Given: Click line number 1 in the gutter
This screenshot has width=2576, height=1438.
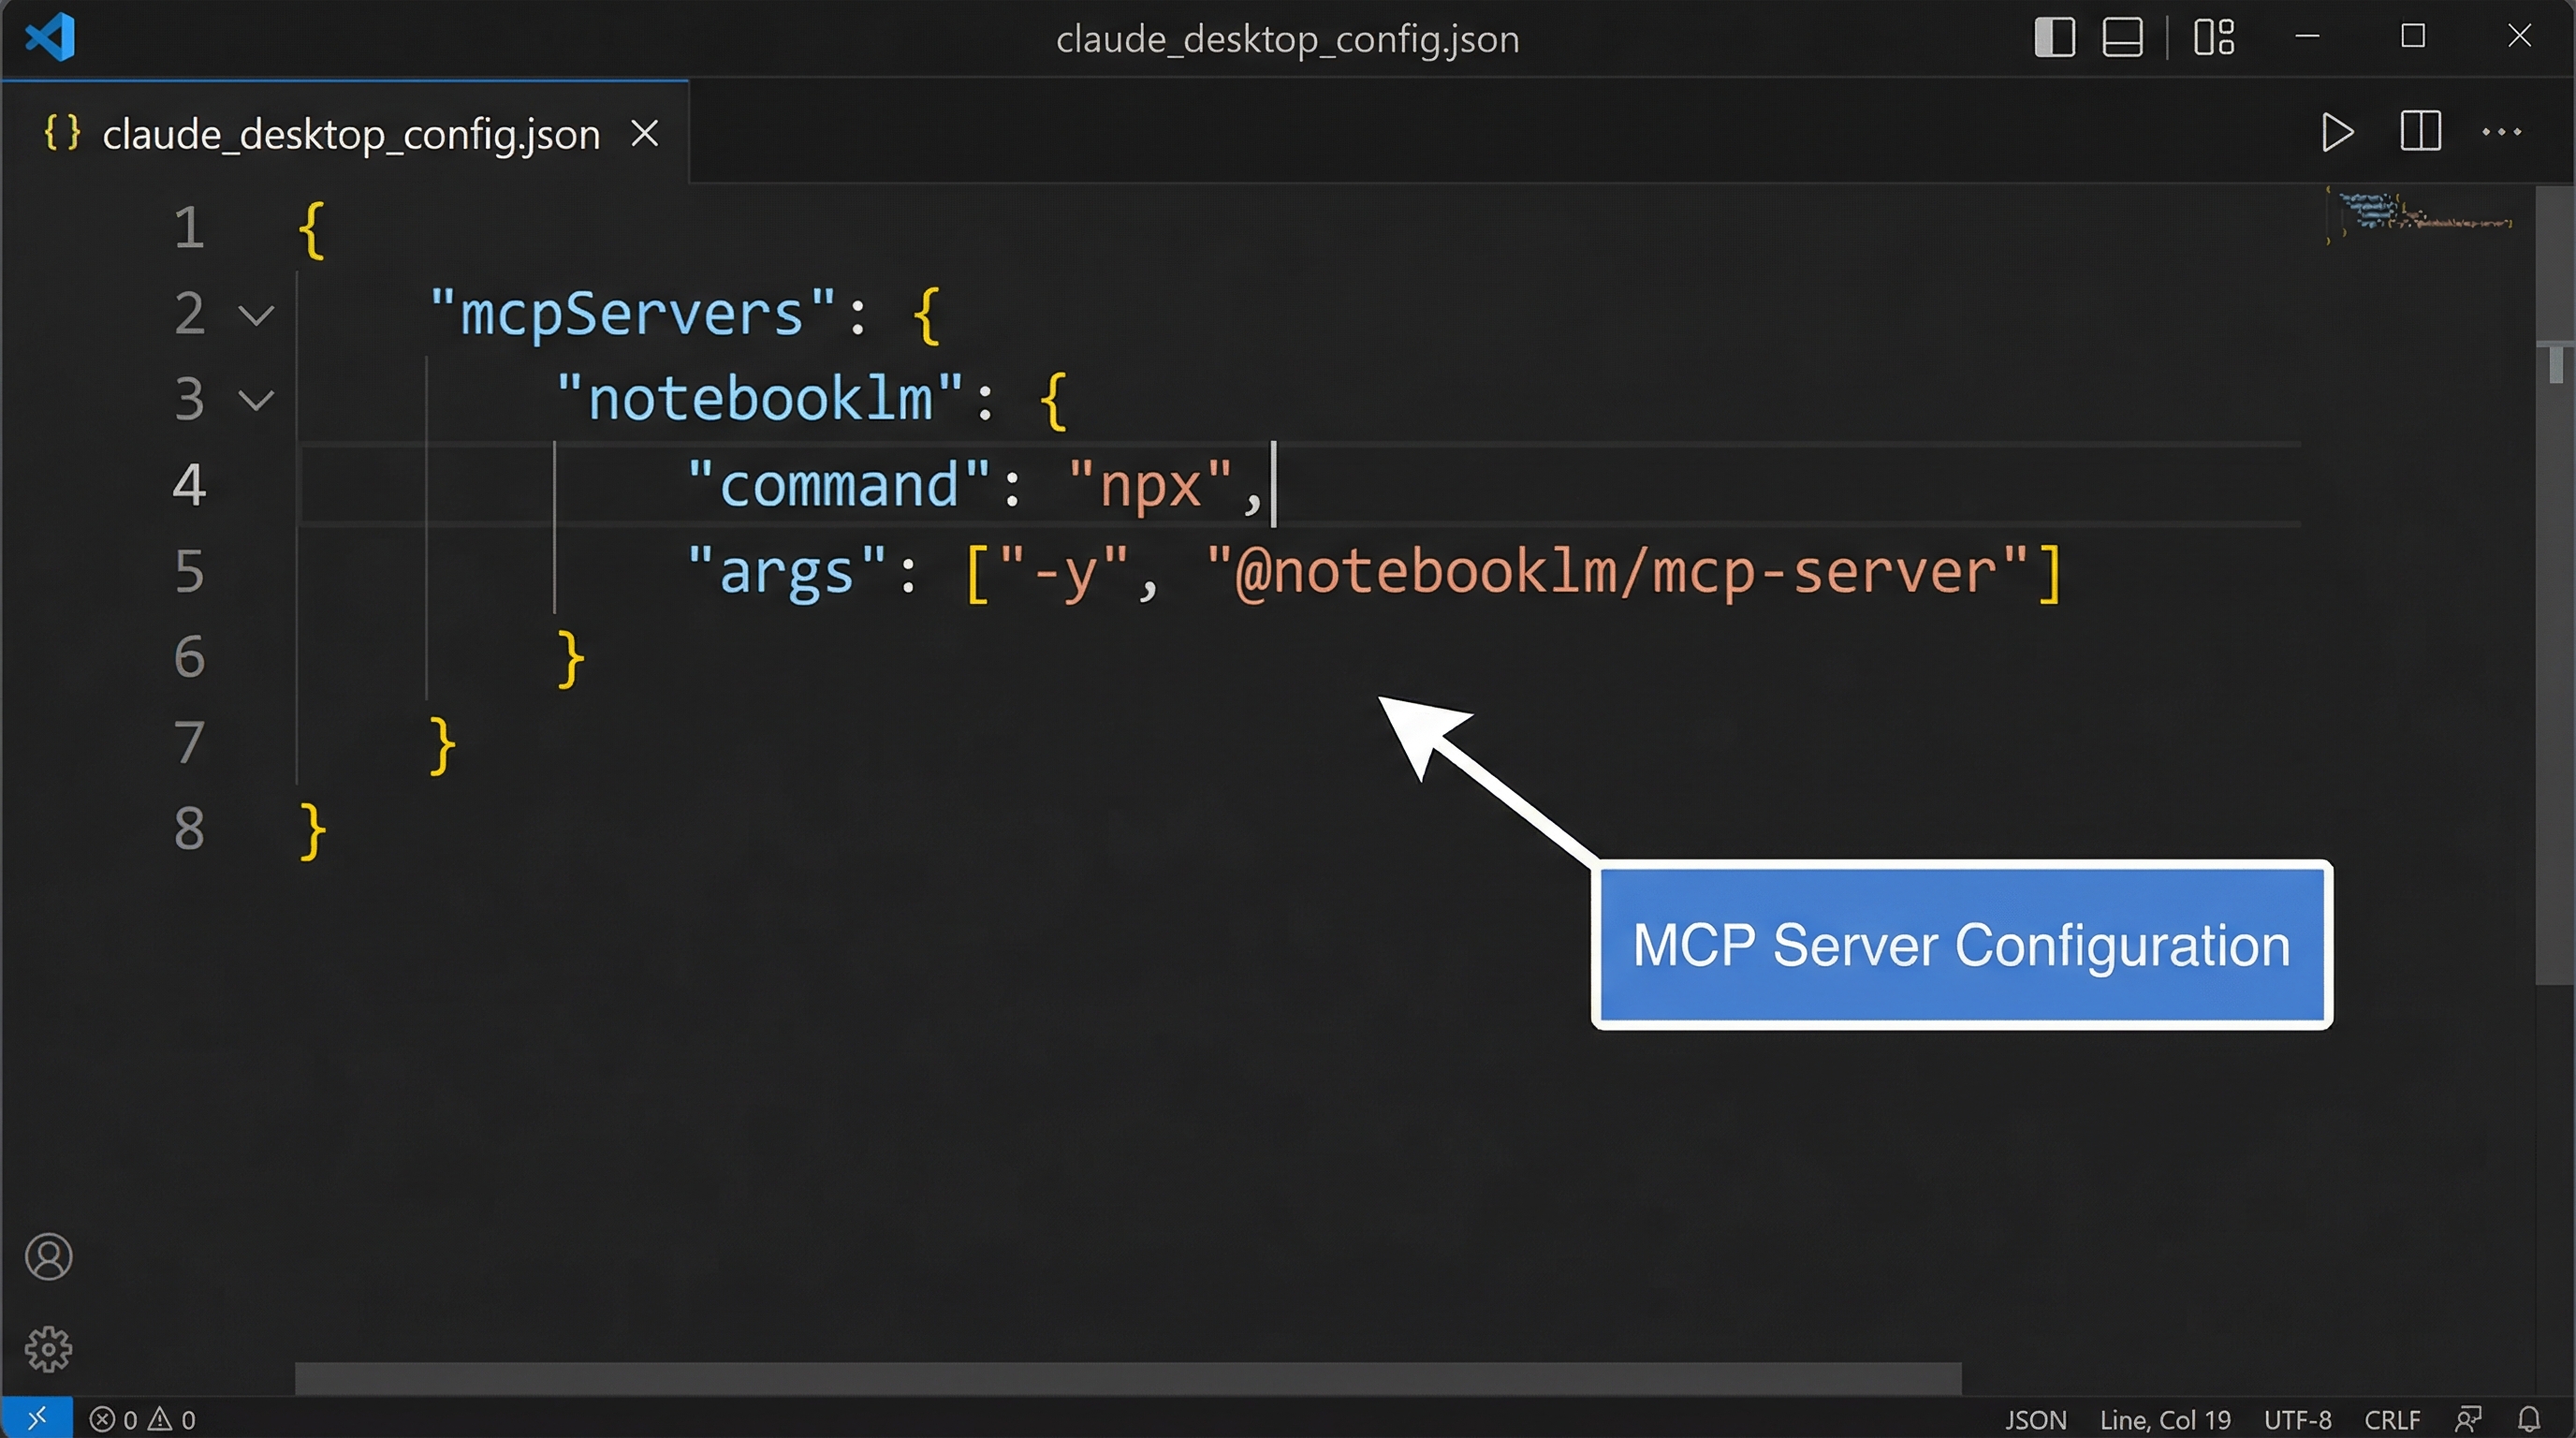Looking at the screenshot, I should (x=189, y=227).
